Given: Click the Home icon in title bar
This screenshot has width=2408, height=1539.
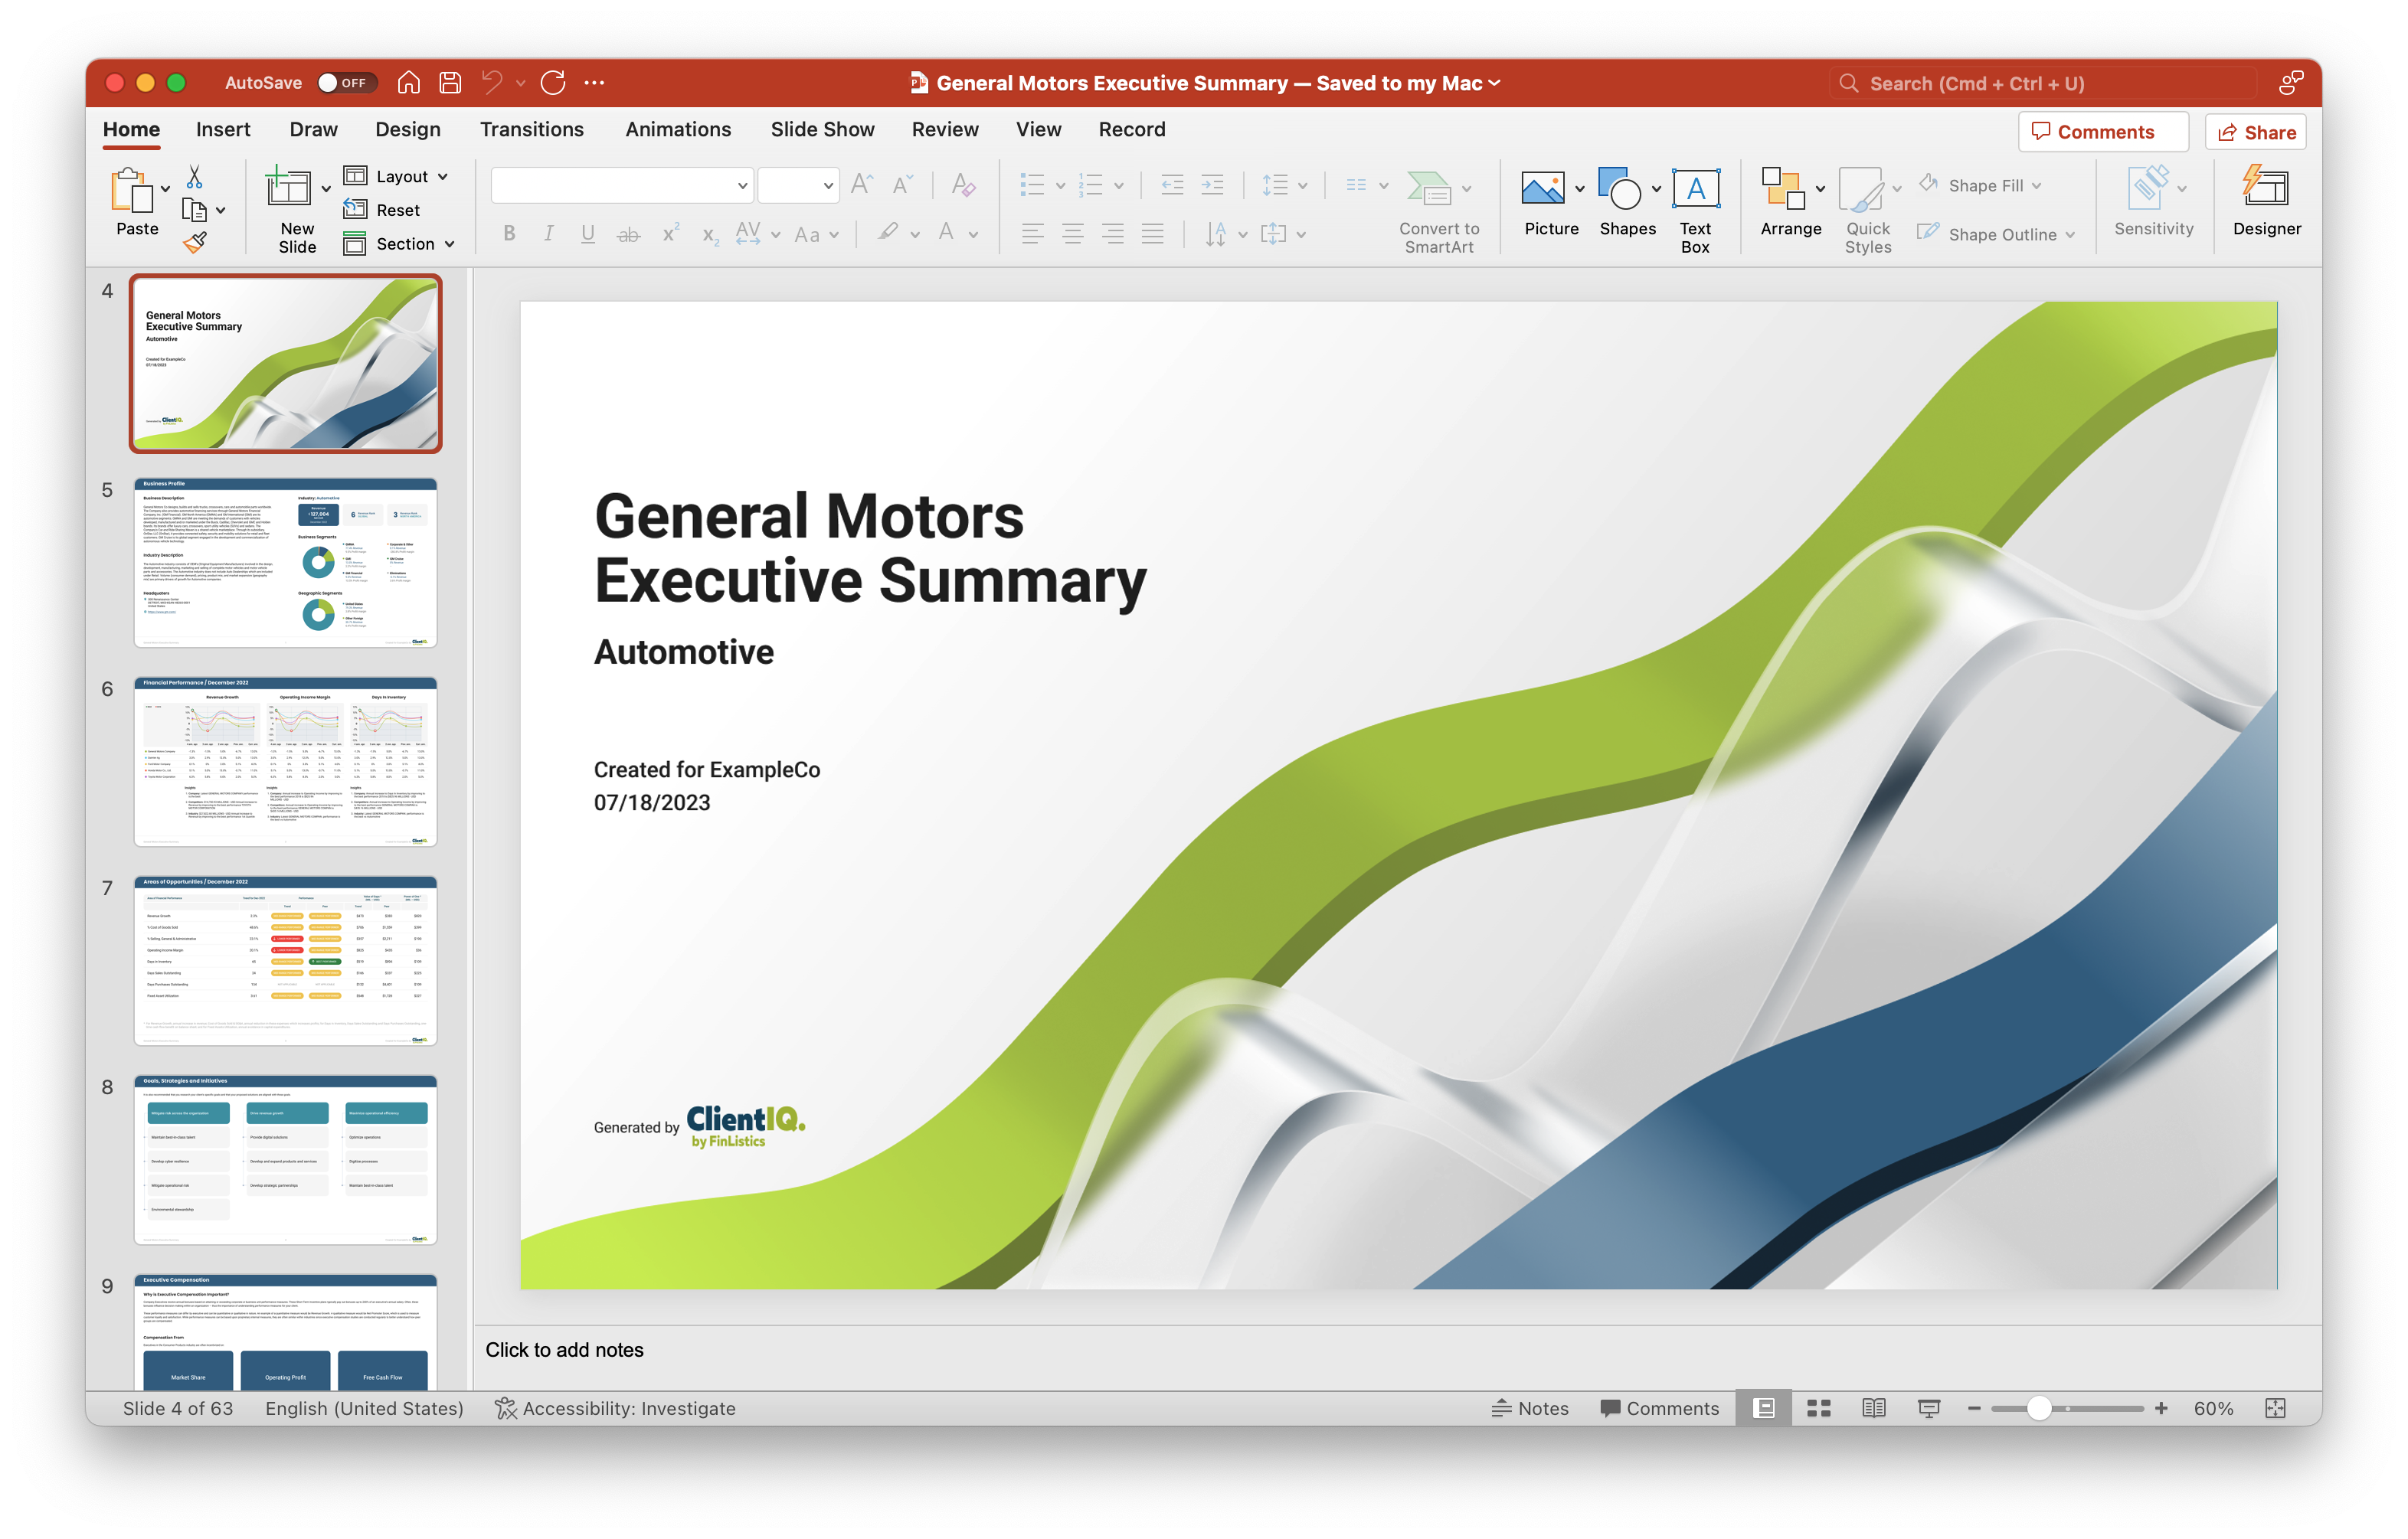Looking at the screenshot, I should [x=408, y=83].
